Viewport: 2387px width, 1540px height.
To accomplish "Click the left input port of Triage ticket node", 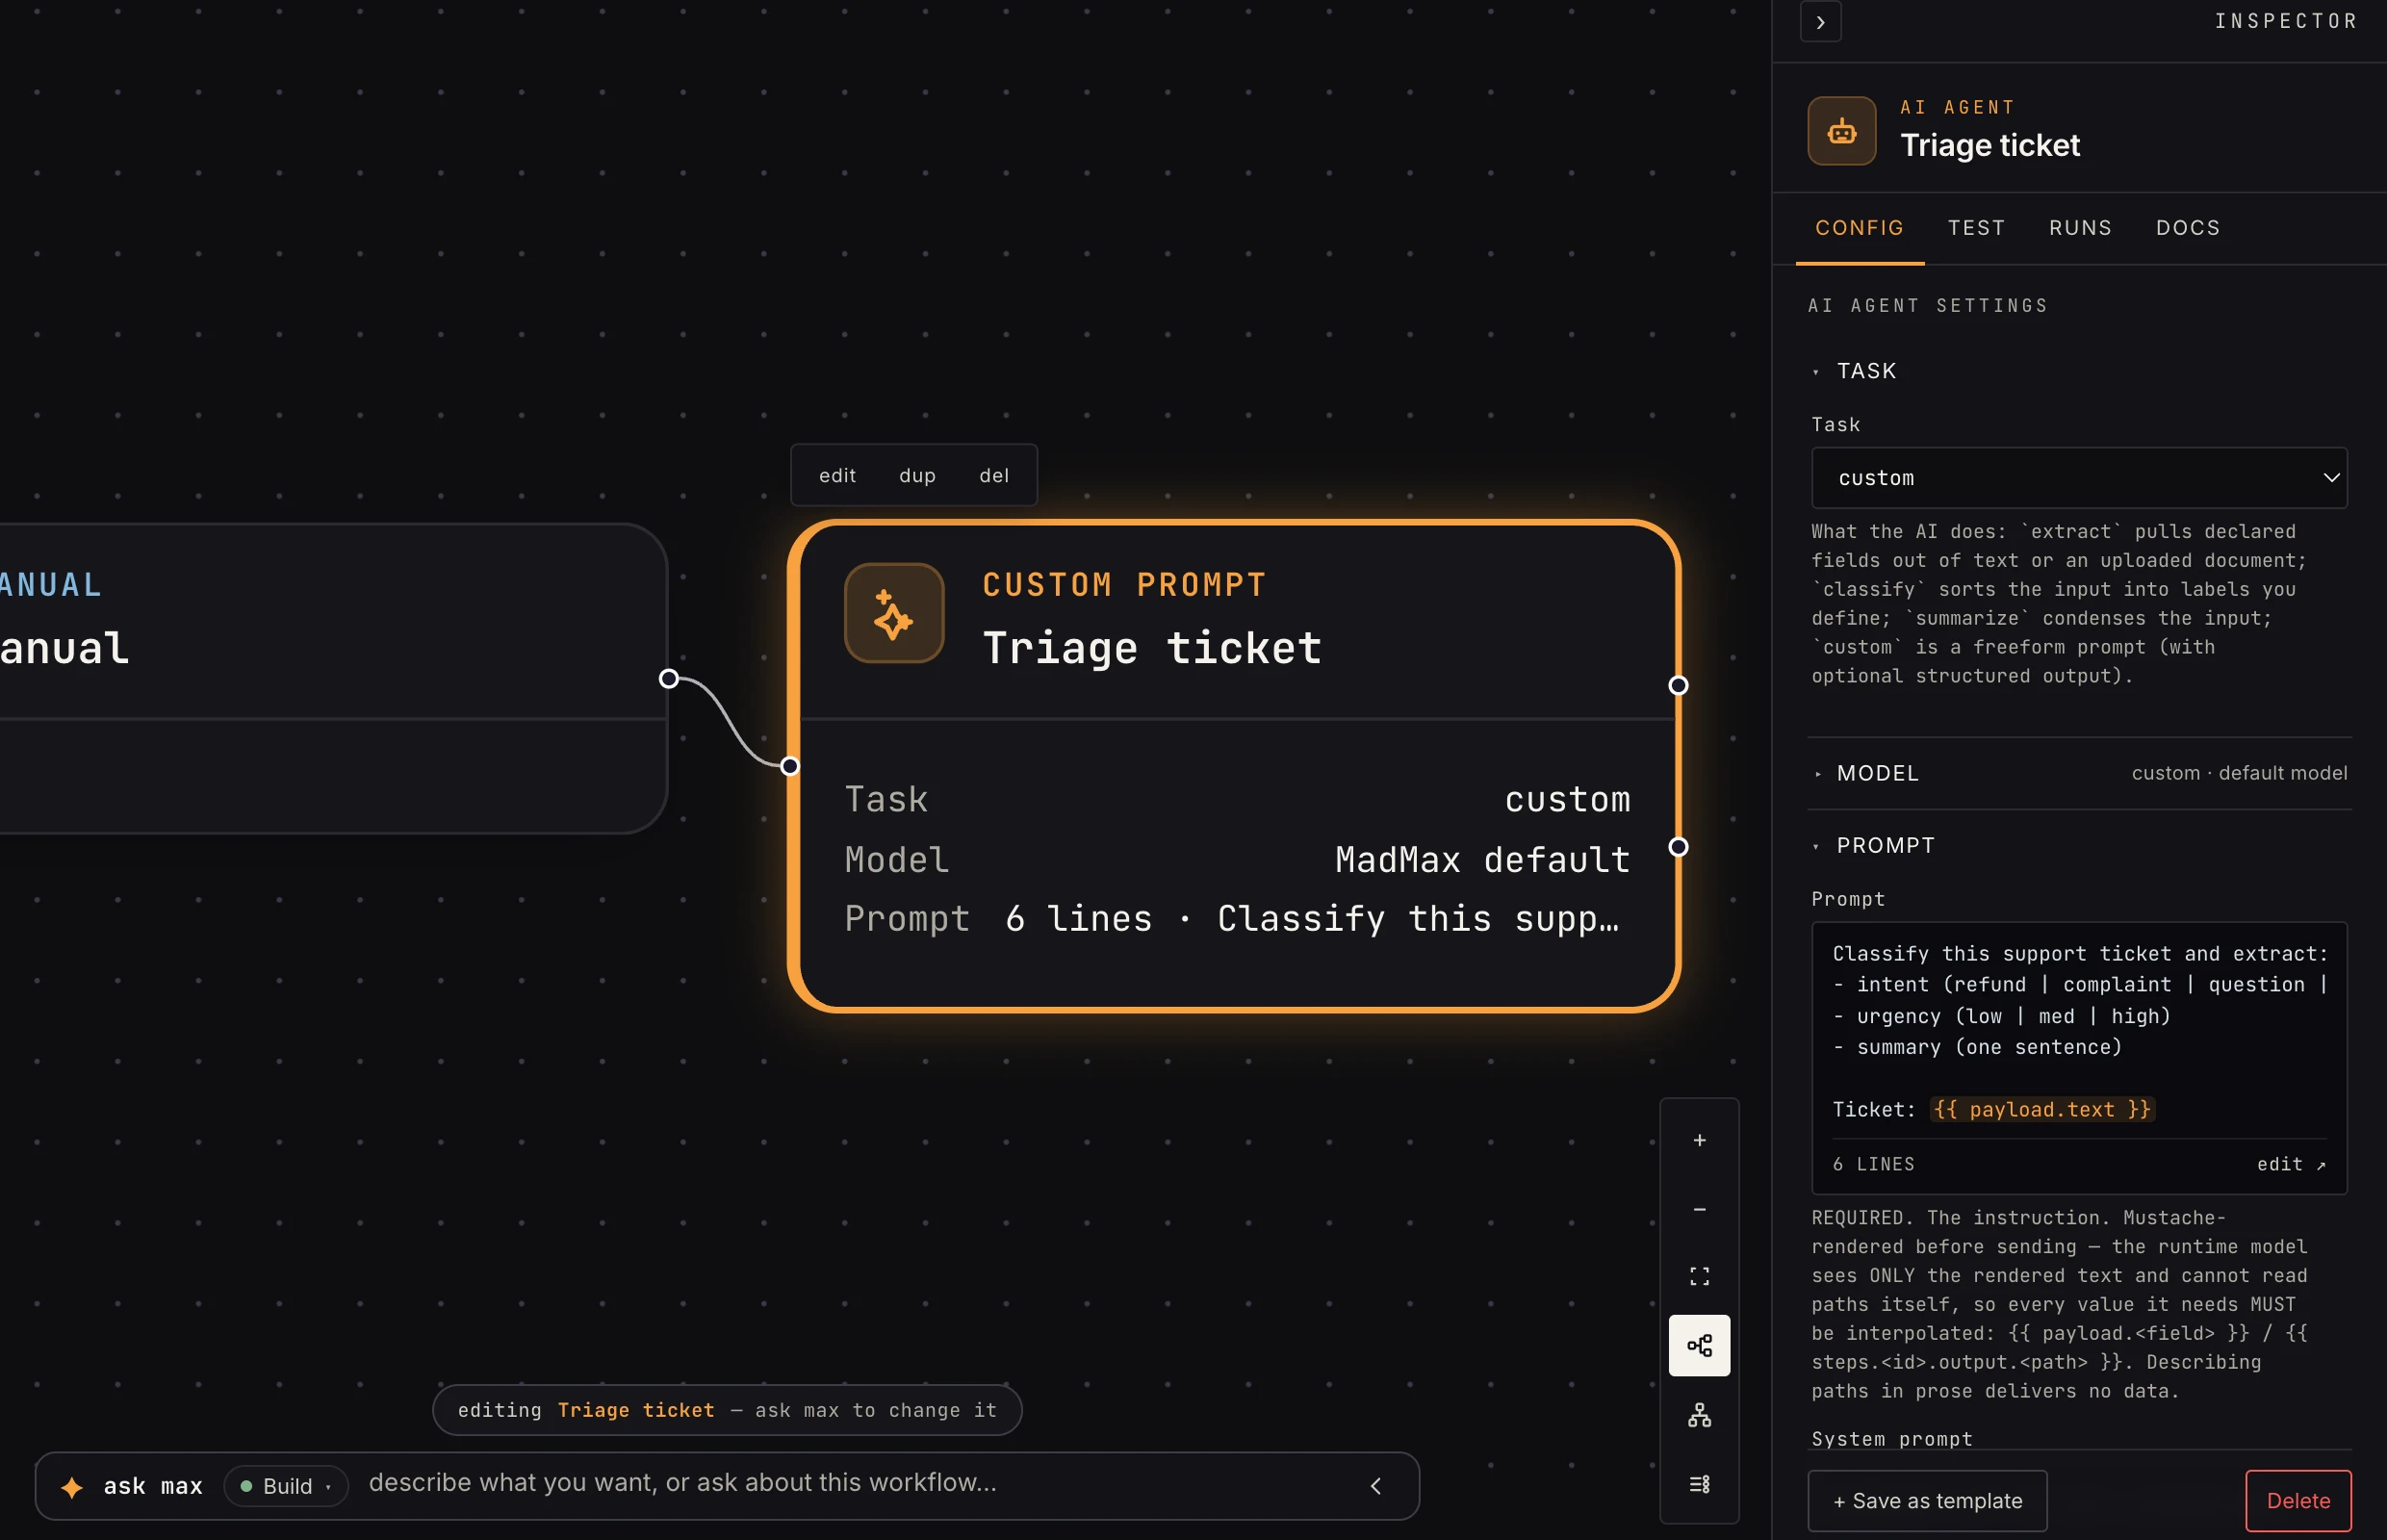I will [790, 766].
